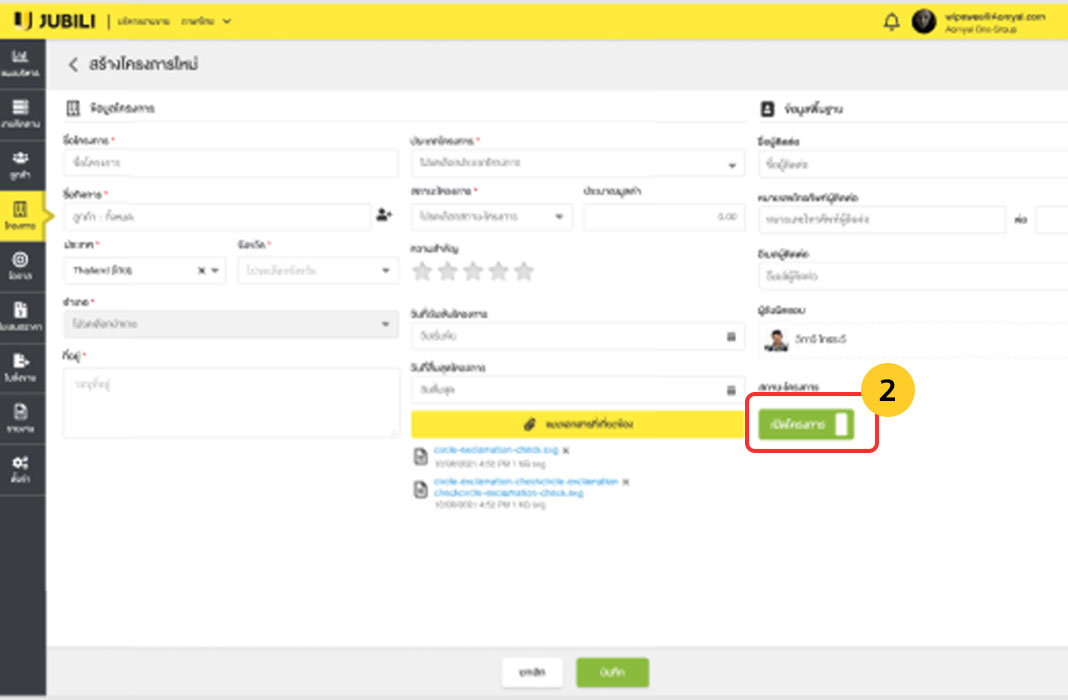Click the end date calendar icon
This screenshot has width=1068, height=700.
click(730, 391)
